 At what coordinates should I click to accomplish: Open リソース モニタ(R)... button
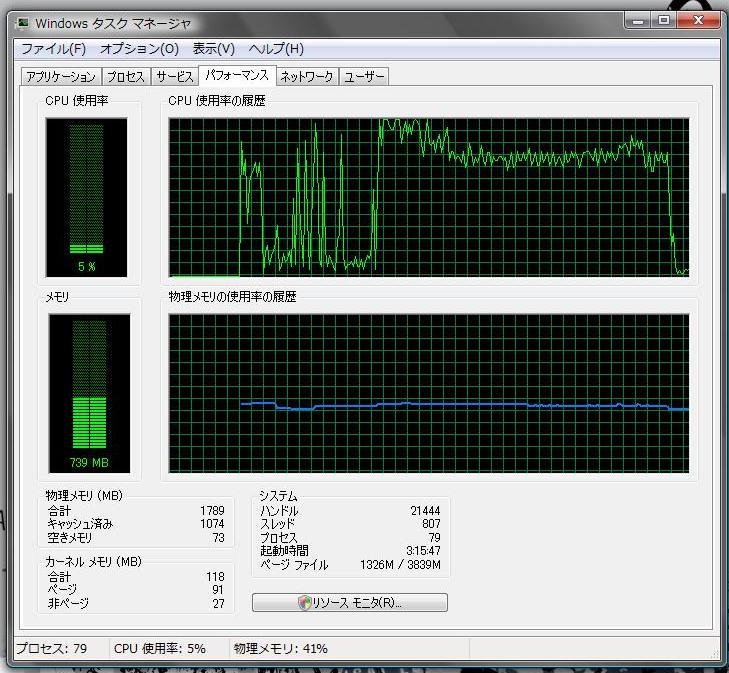coord(350,602)
